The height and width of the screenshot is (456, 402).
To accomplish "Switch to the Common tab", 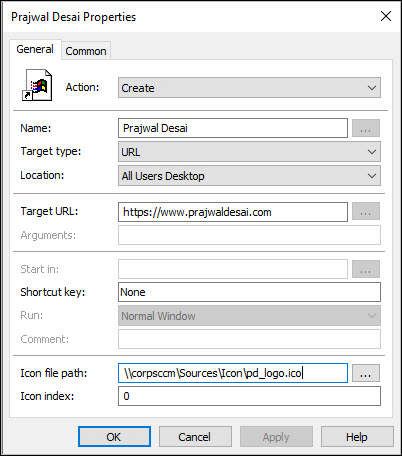I will (x=86, y=51).
